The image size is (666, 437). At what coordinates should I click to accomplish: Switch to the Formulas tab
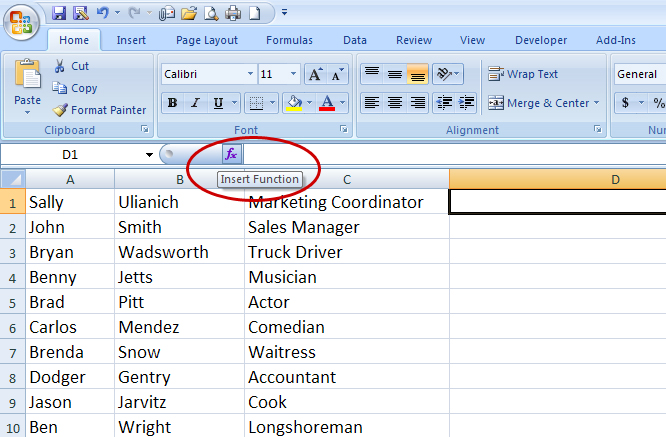pos(289,40)
